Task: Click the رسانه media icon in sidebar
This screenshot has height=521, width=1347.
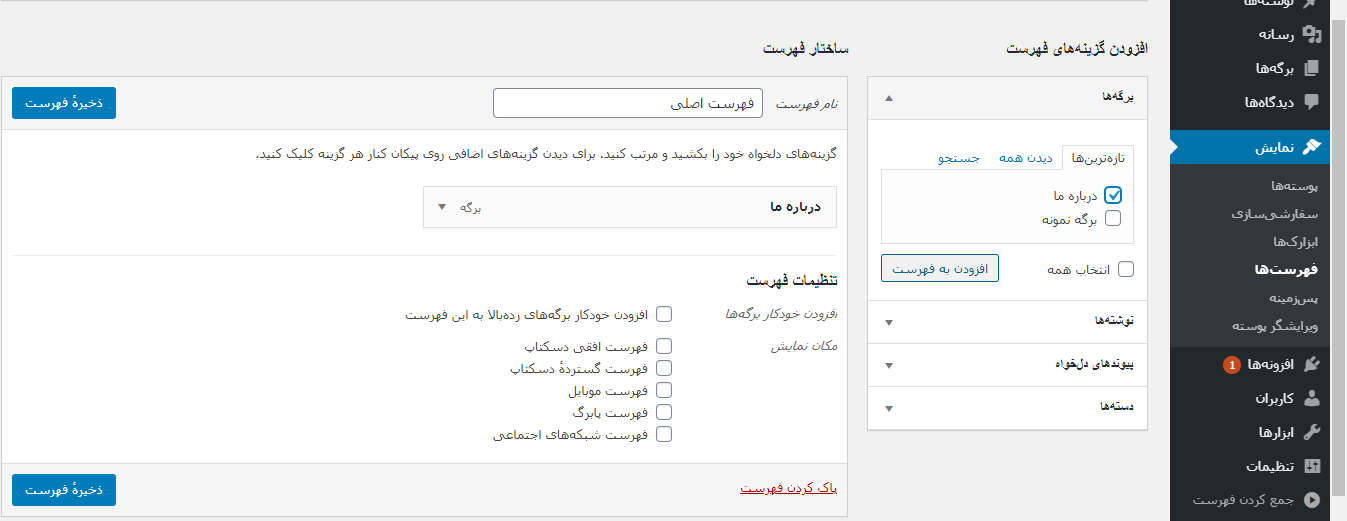Action: click(x=1312, y=34)
